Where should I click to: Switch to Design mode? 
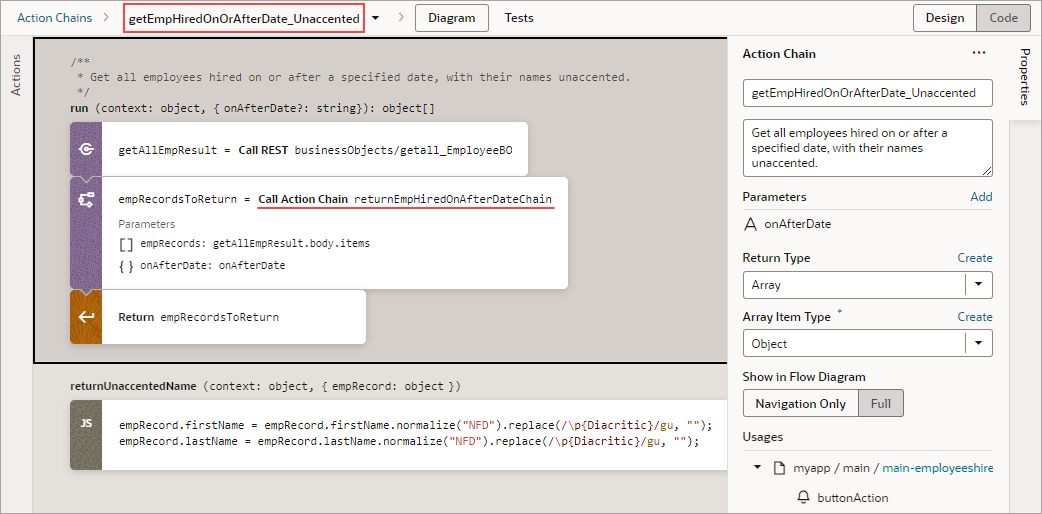[x=944, y=18]
